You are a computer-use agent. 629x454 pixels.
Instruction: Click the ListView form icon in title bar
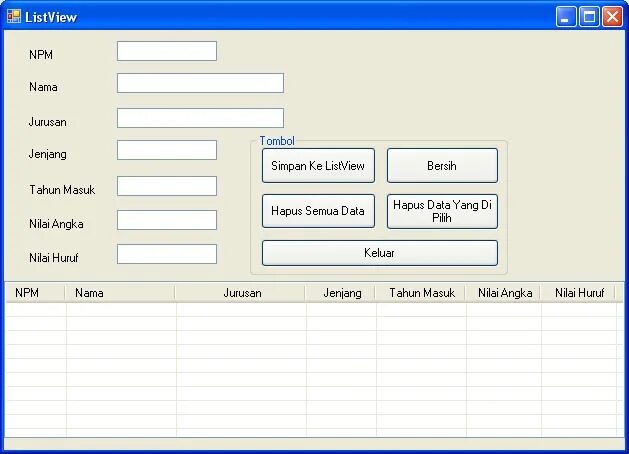(x=14, y=16)
